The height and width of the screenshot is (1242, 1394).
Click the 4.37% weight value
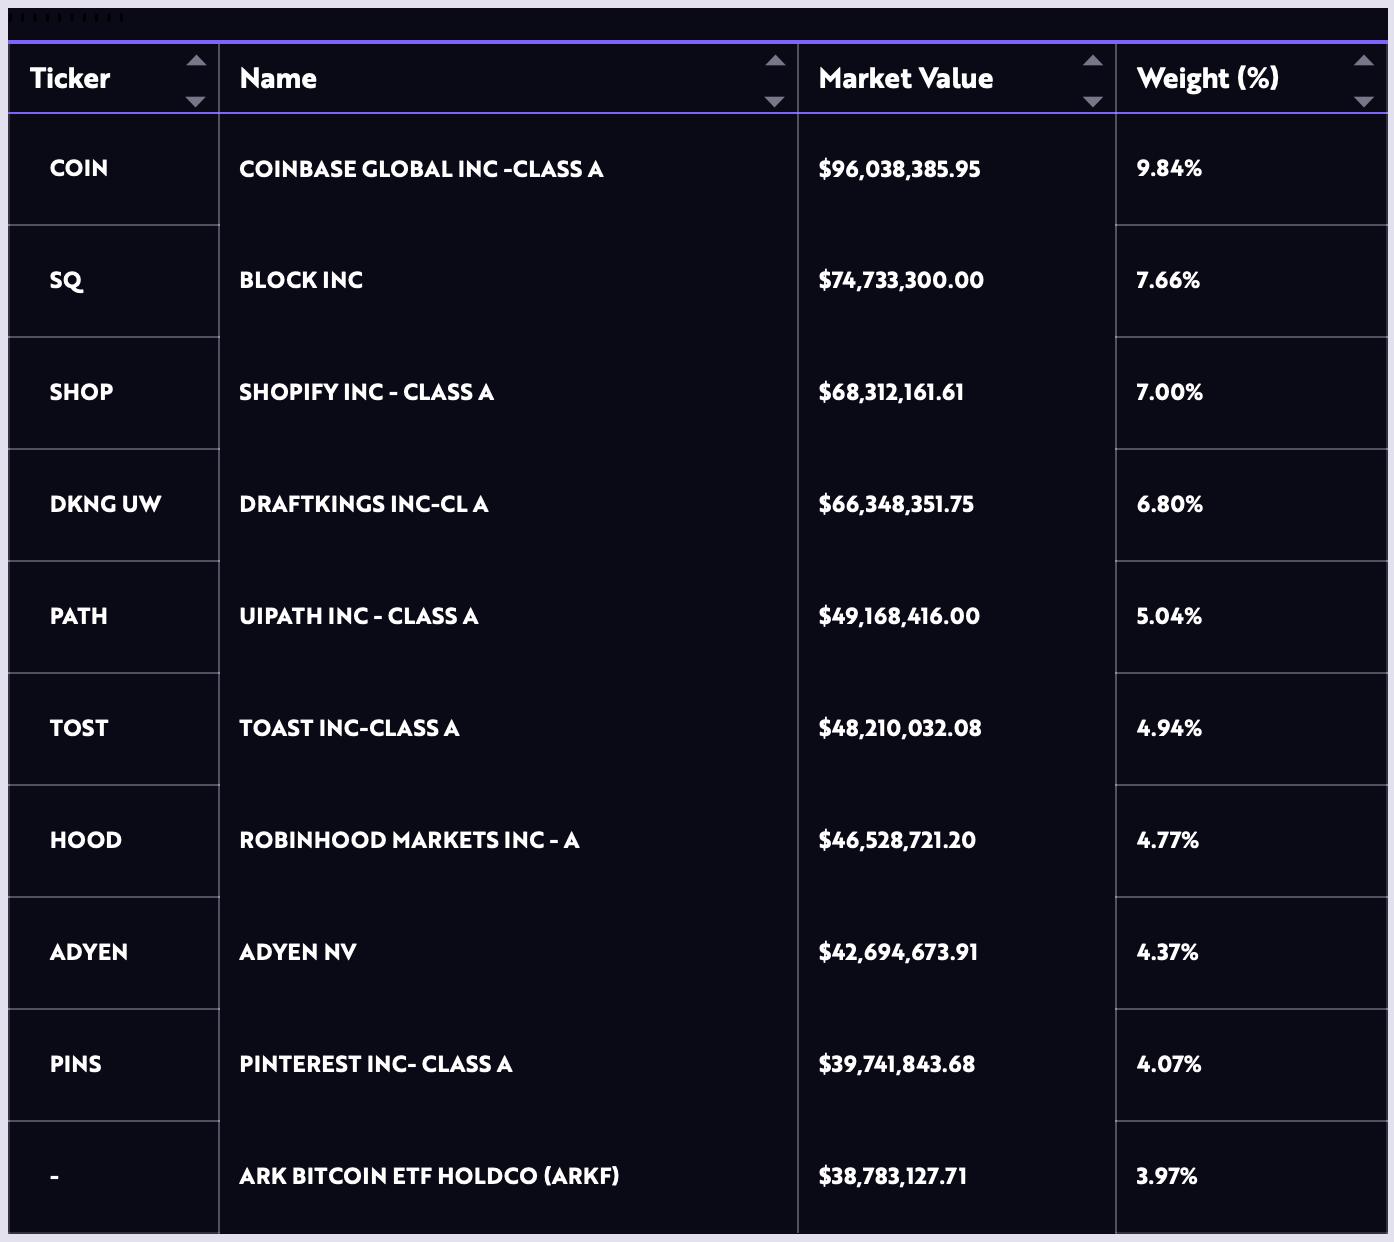tap(1167, 952)
